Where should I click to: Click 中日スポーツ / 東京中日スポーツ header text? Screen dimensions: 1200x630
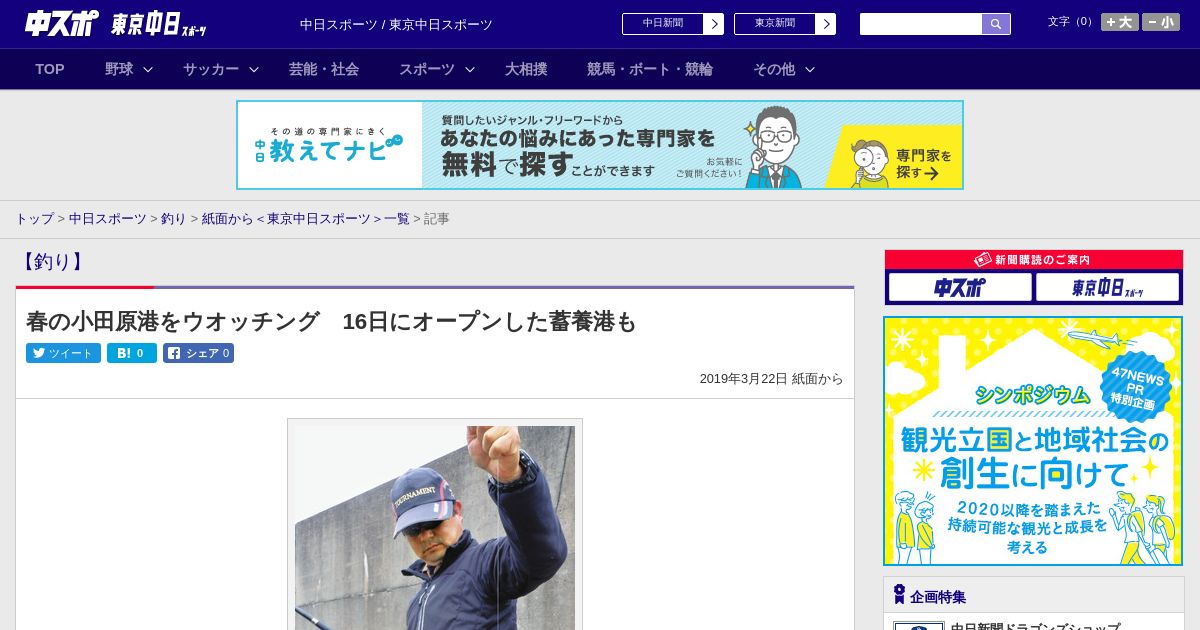(396, 25)
